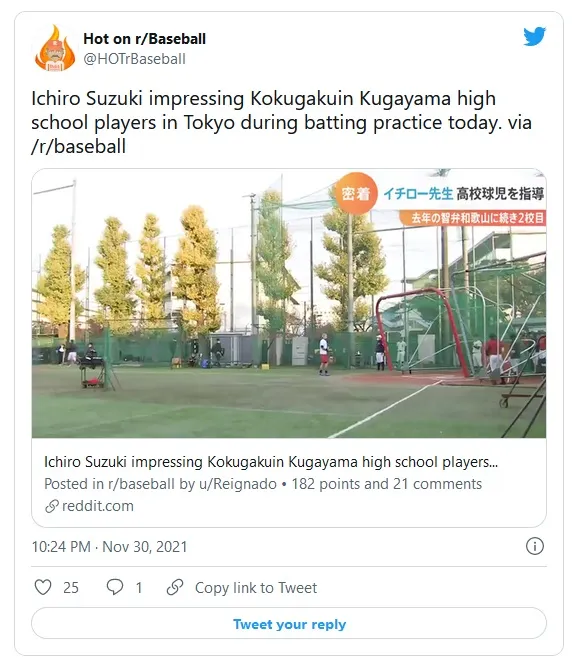Open the Hot on r/Baseball display name
579x668 pixels.
point(144,39)
